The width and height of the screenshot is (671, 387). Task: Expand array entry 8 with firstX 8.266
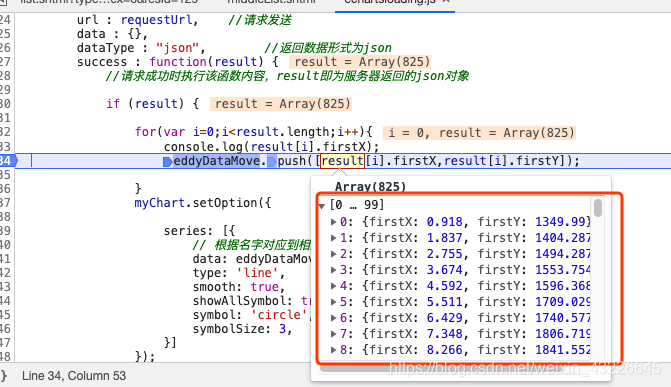coord(333,350)
